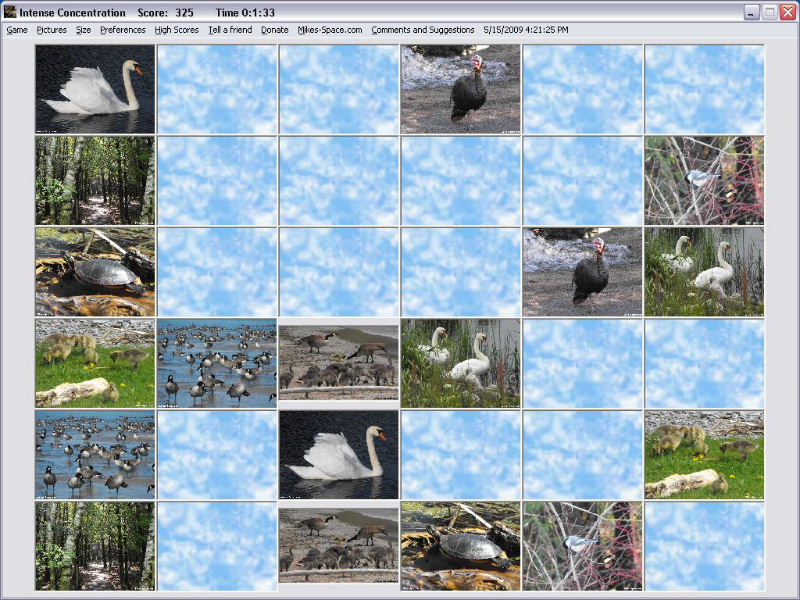Open the Size menu
Viewport: 800px width, 600px height.
83,30
